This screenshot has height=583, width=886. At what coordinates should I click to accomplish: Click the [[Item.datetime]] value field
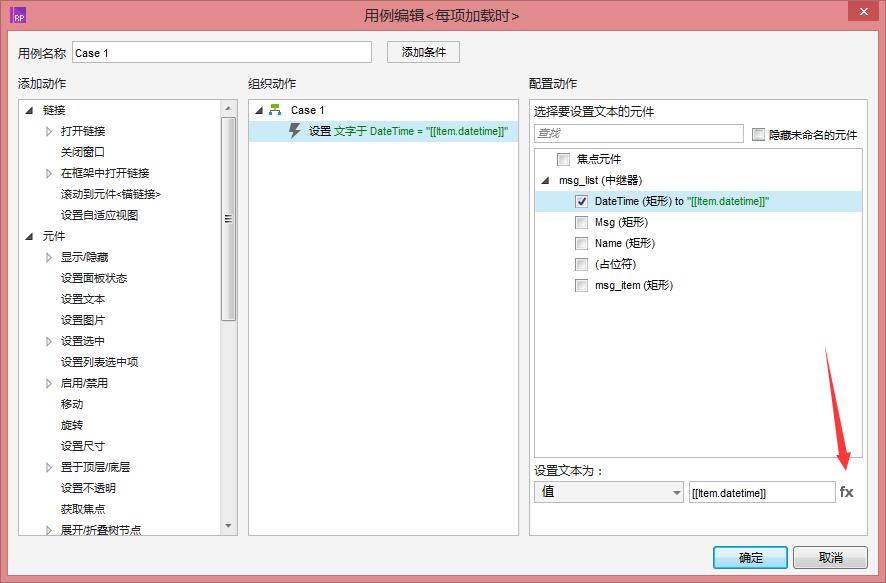(x=762, y=492)
